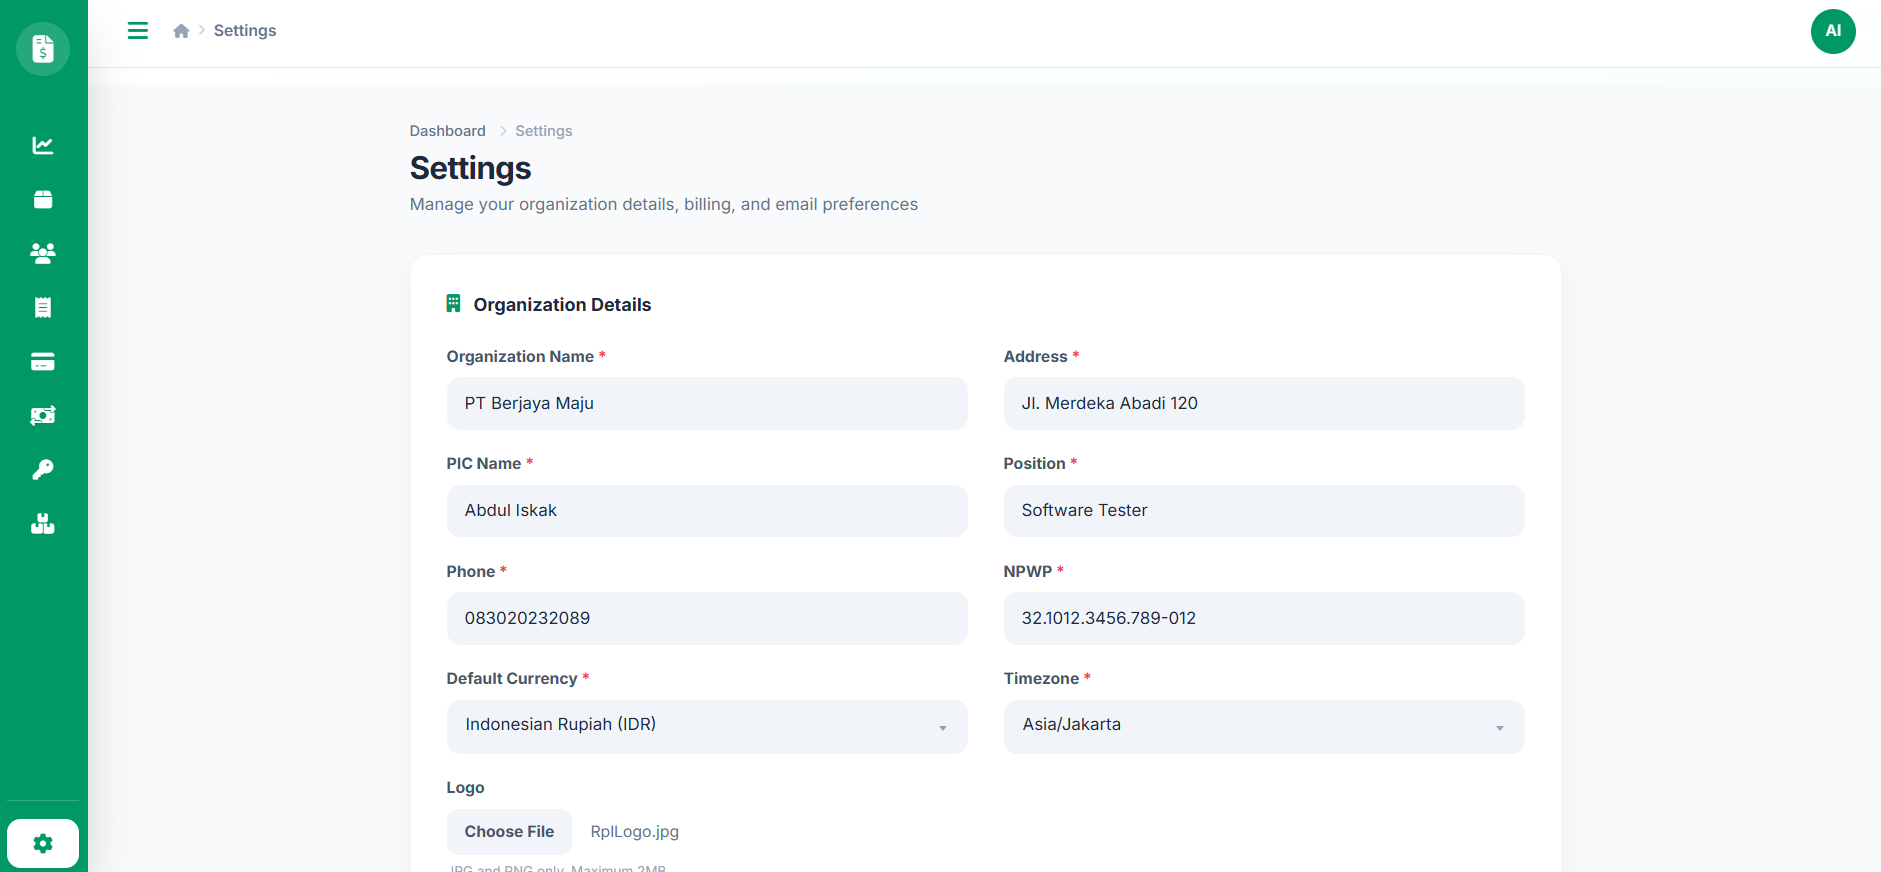The image size is (1881, 872).
Task: Open the money transfer sidebar icon
Action: (43, 416)
